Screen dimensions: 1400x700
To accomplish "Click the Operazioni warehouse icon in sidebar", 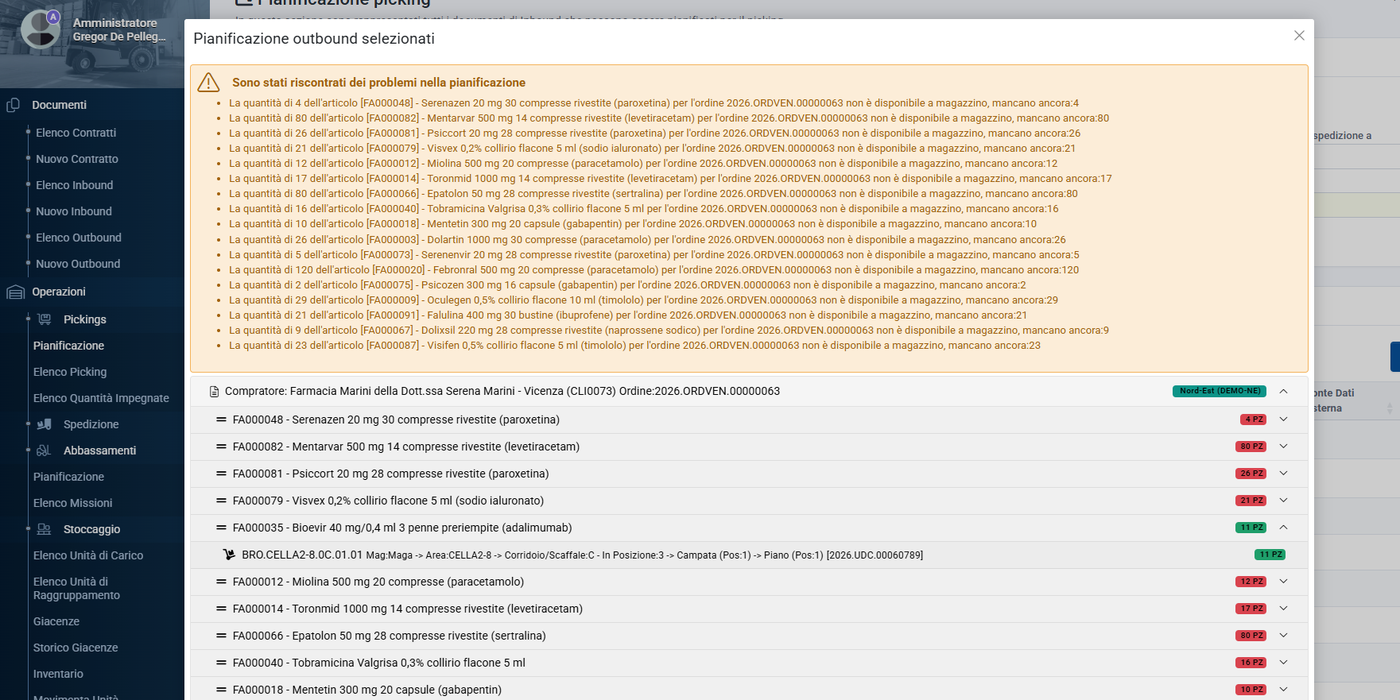I will (x=15, y=292).
